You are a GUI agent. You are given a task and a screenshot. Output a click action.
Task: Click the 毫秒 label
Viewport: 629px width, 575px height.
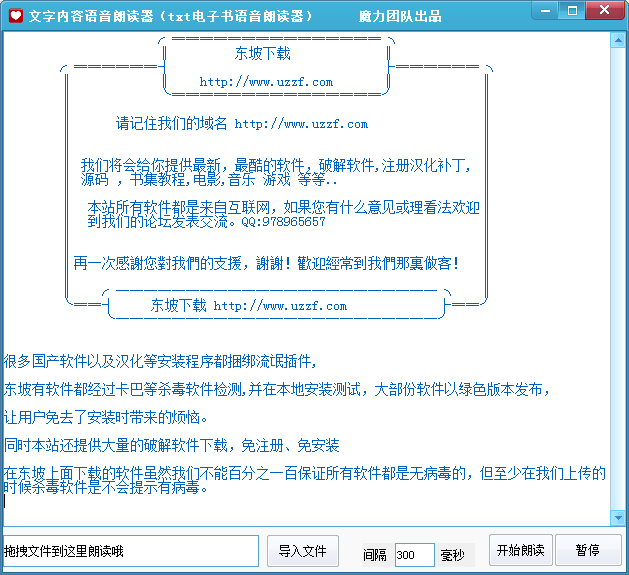click(452, 555)
